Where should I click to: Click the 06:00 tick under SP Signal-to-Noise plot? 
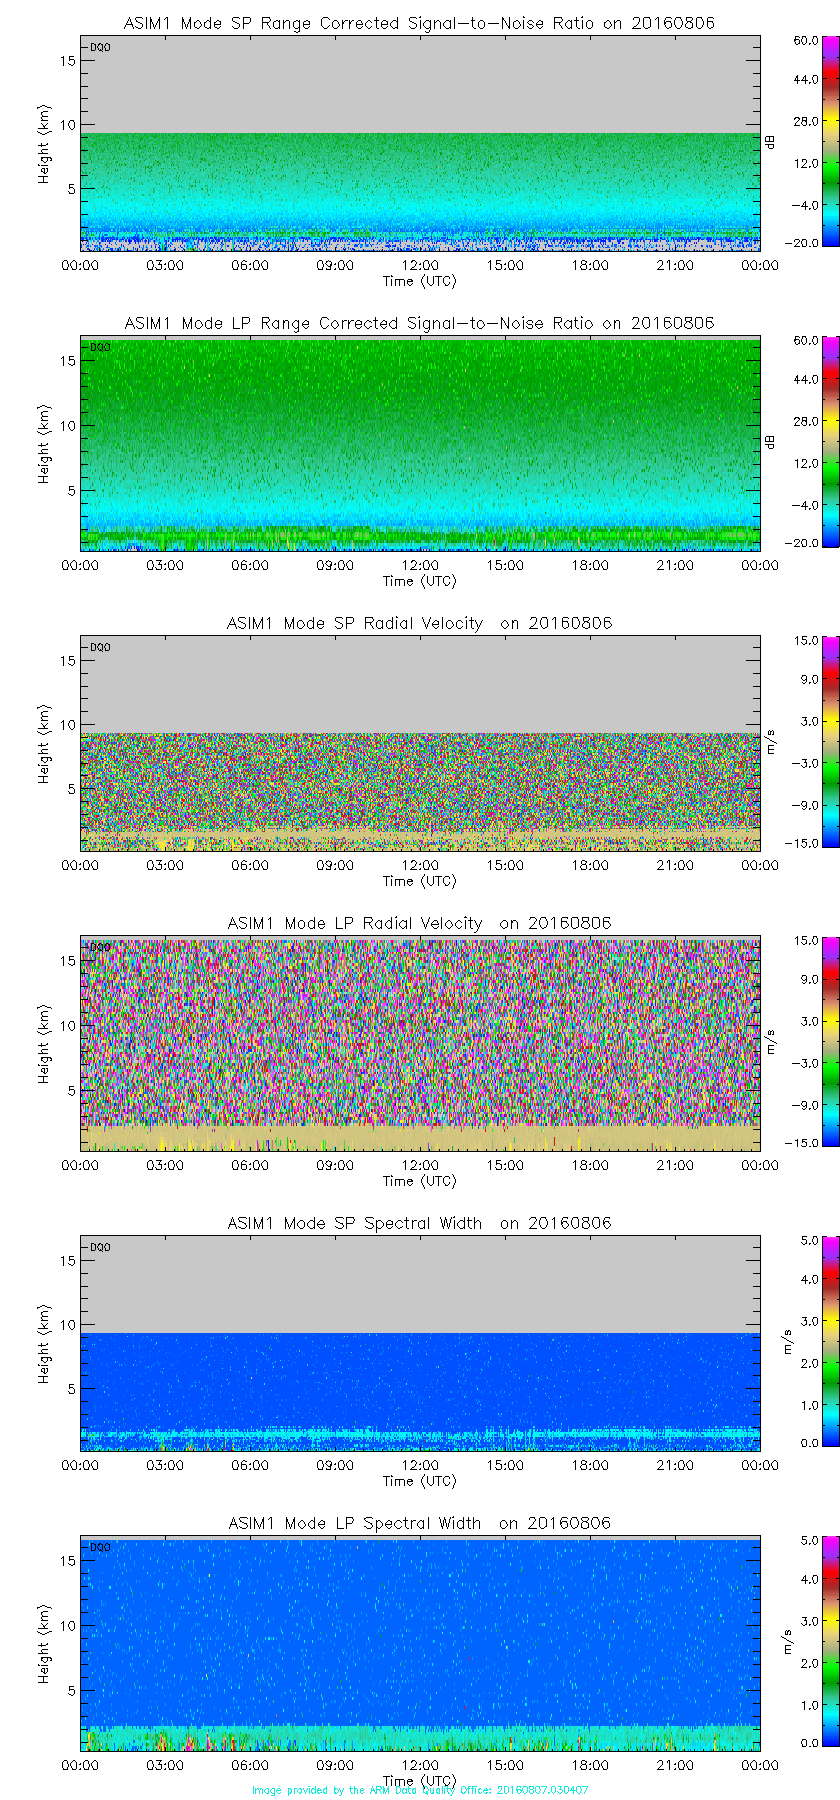click(250, 265)
